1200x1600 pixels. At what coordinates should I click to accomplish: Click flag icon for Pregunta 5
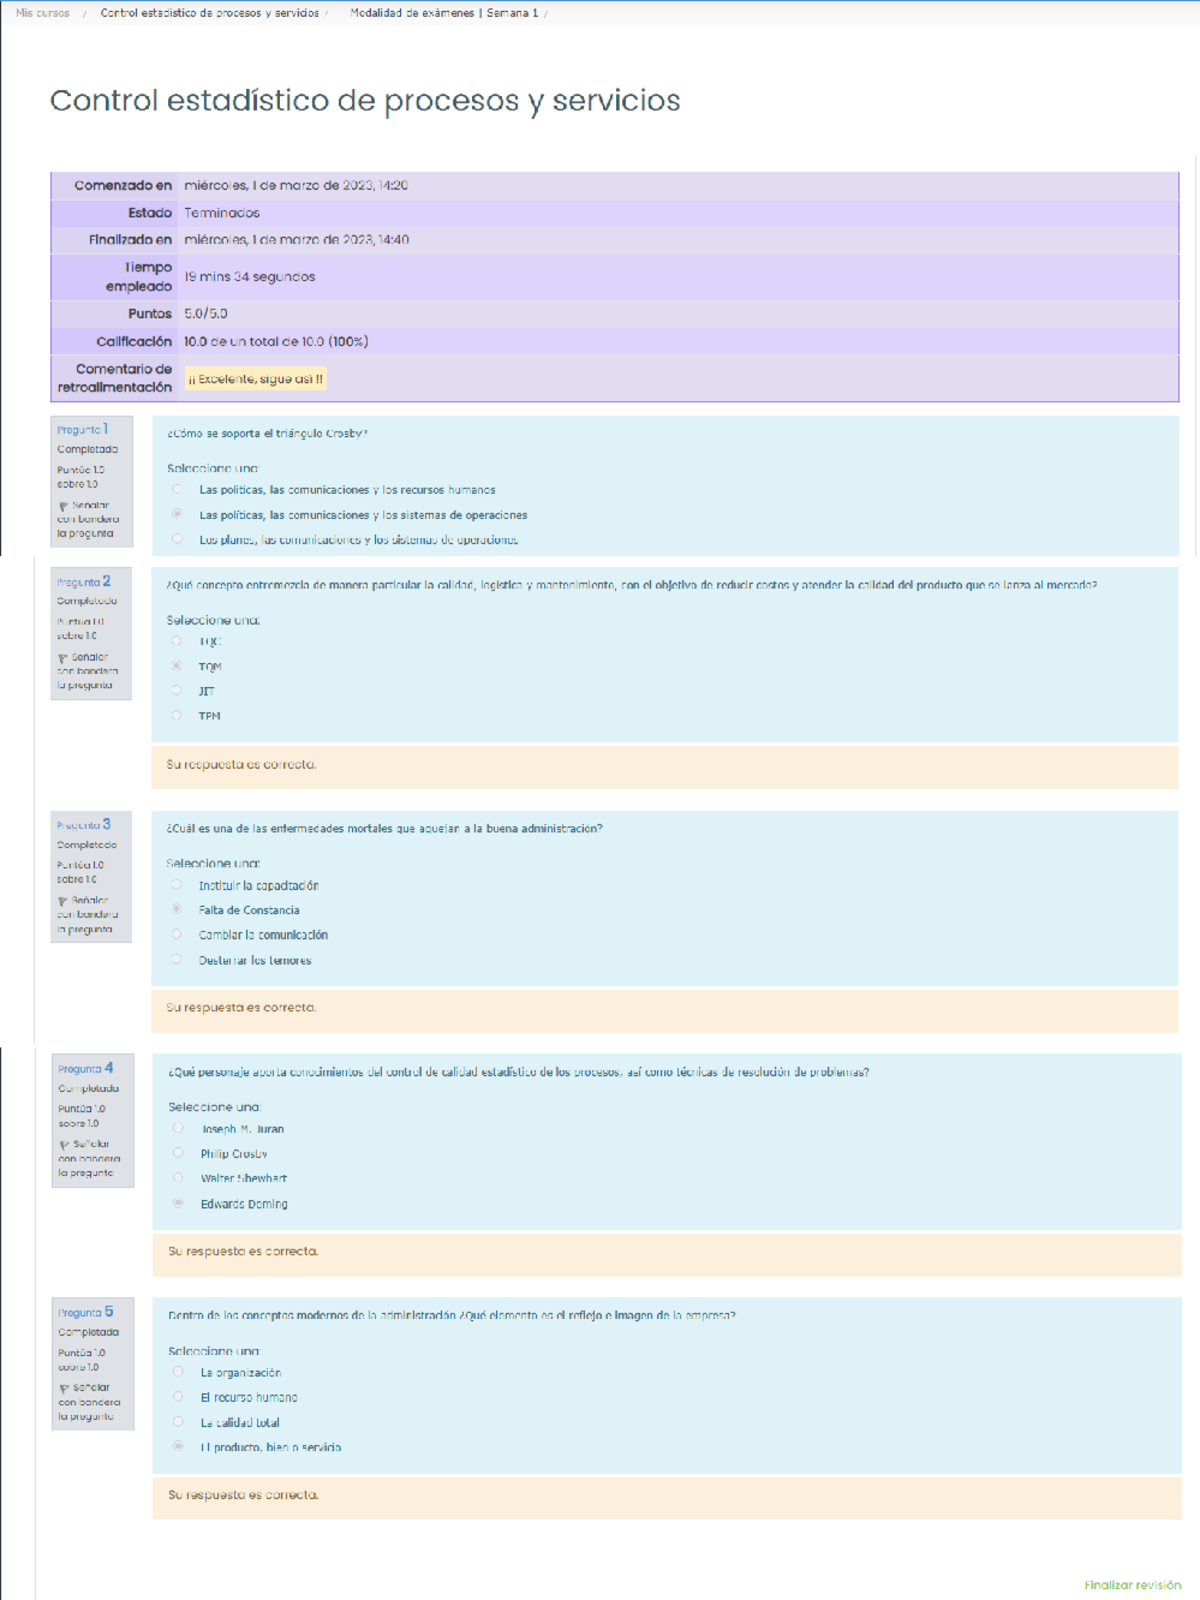[x=64, y=1389]
